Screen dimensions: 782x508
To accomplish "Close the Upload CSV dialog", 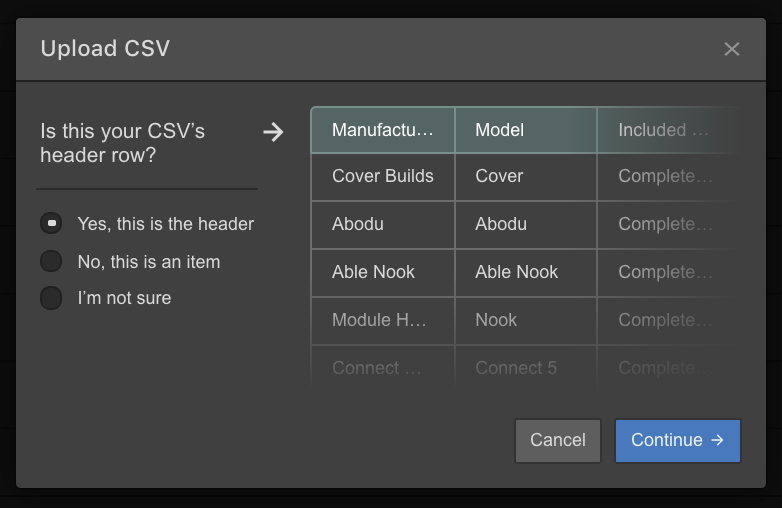I will [x=732, y=49].
